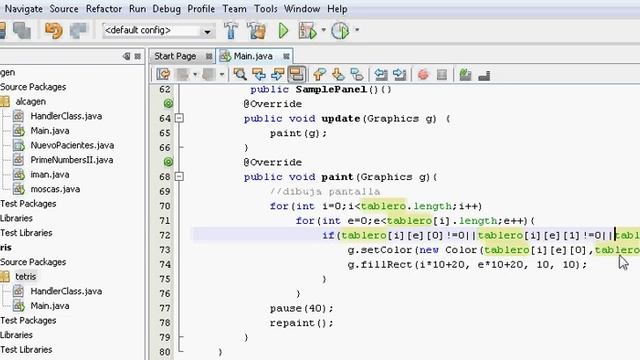This screenshot has height=360, width=640.
Task: Click Next Bookmark icon
Action: (338, 74)
